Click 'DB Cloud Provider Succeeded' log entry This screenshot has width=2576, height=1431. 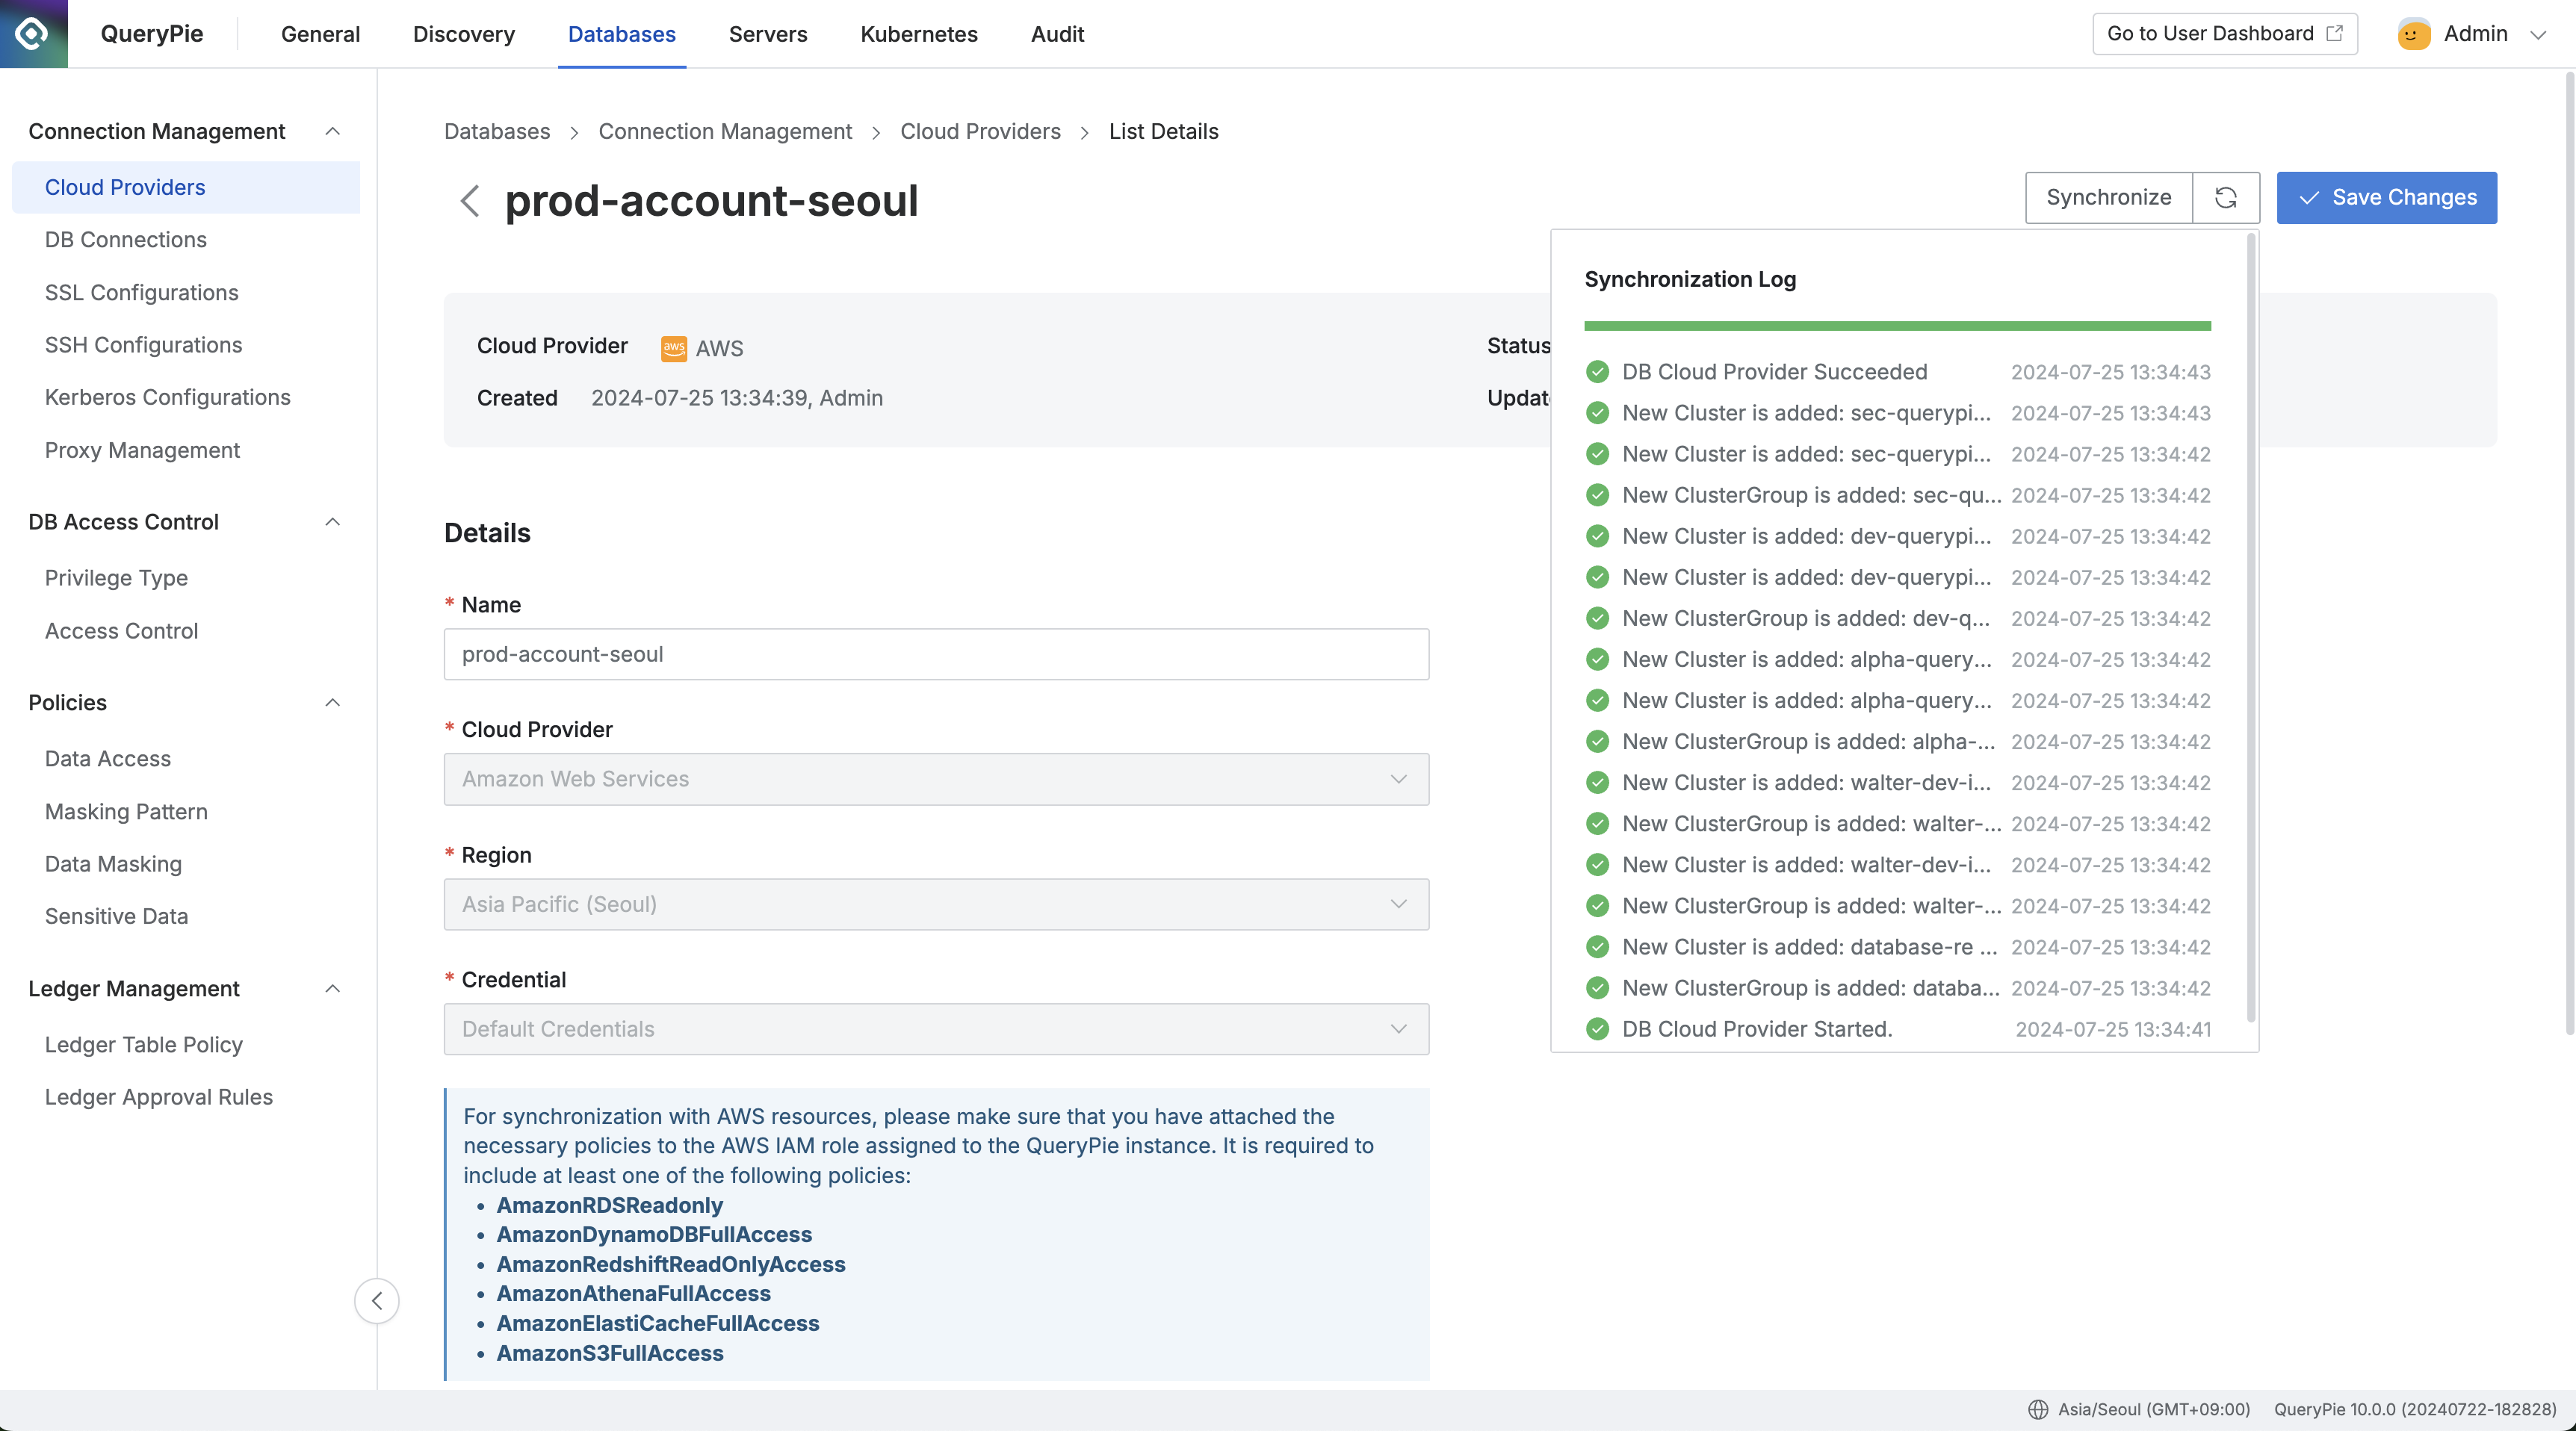pyautogui.click(x=1898, y=372)
